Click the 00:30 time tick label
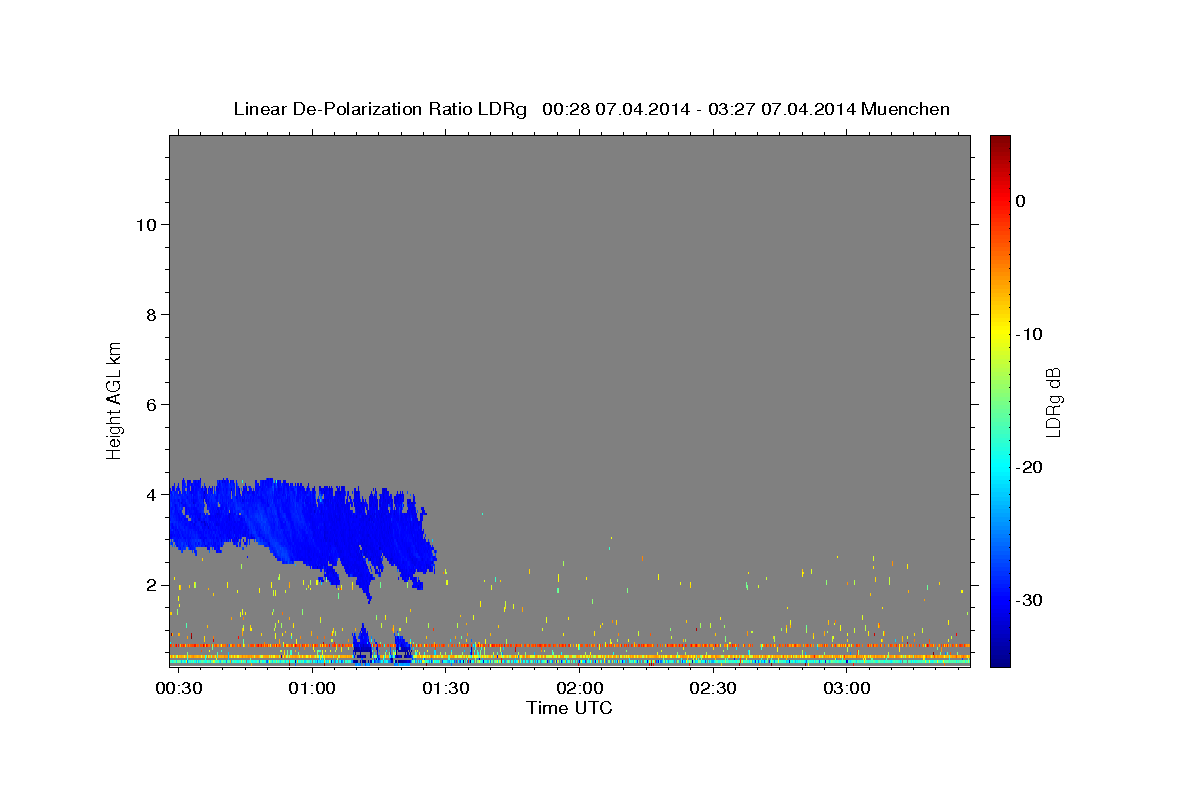This screenshot has width=1200, height=800. (x=178, y=689)
